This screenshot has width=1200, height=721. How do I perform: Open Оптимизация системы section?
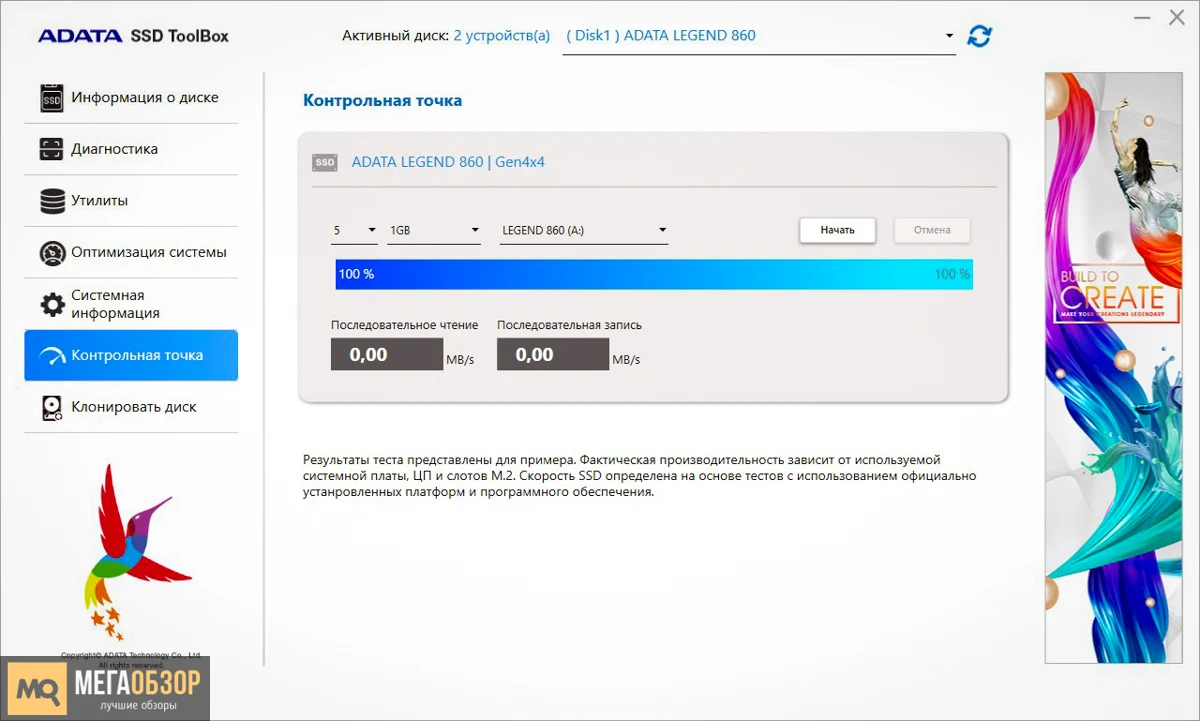(x=131, y=253)
